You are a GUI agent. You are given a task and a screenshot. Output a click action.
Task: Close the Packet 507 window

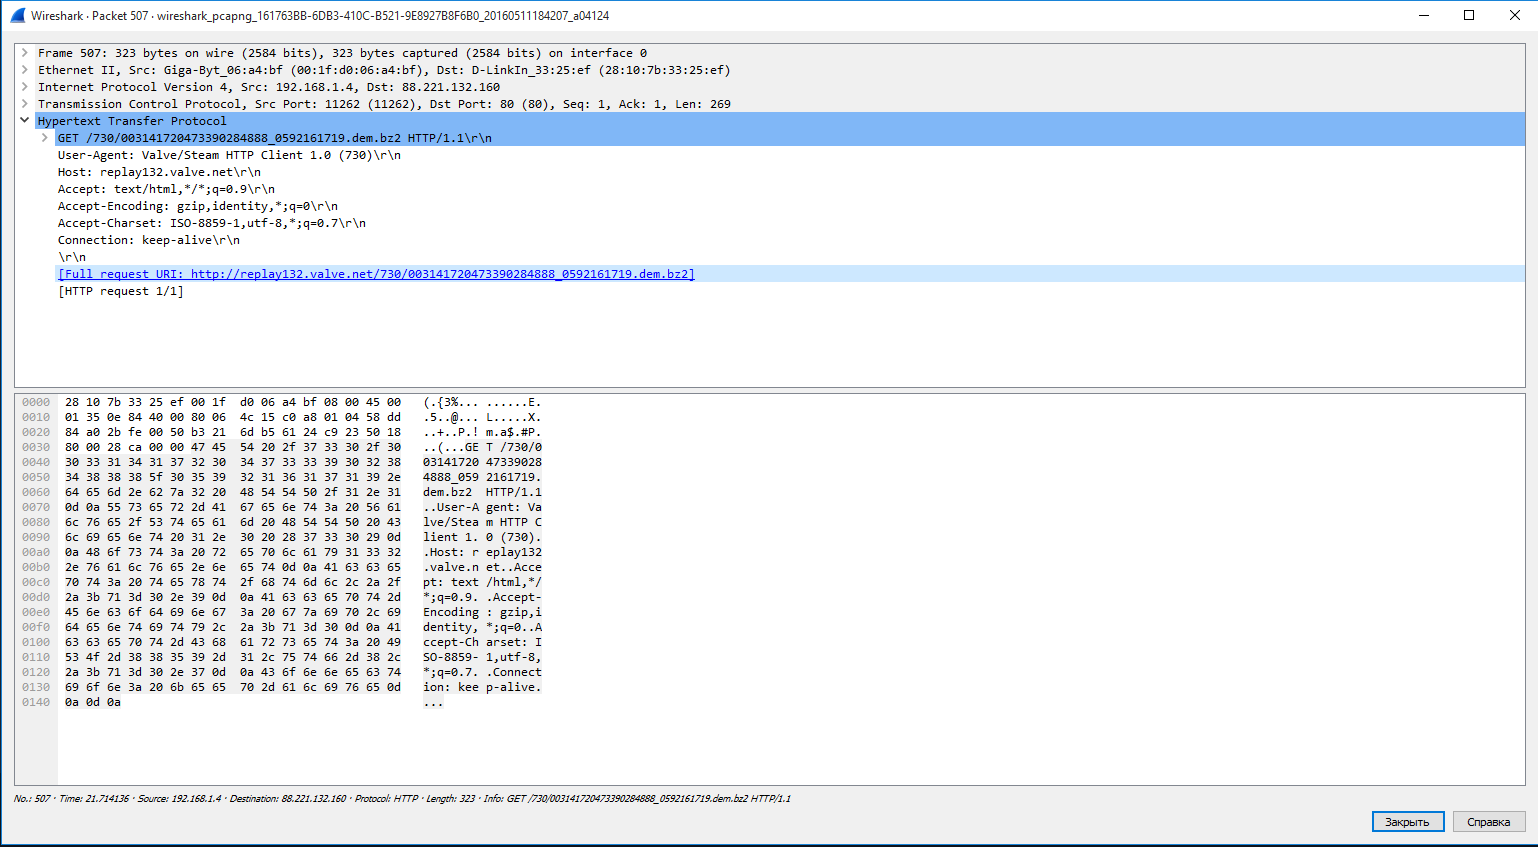tap(1515, 15)
